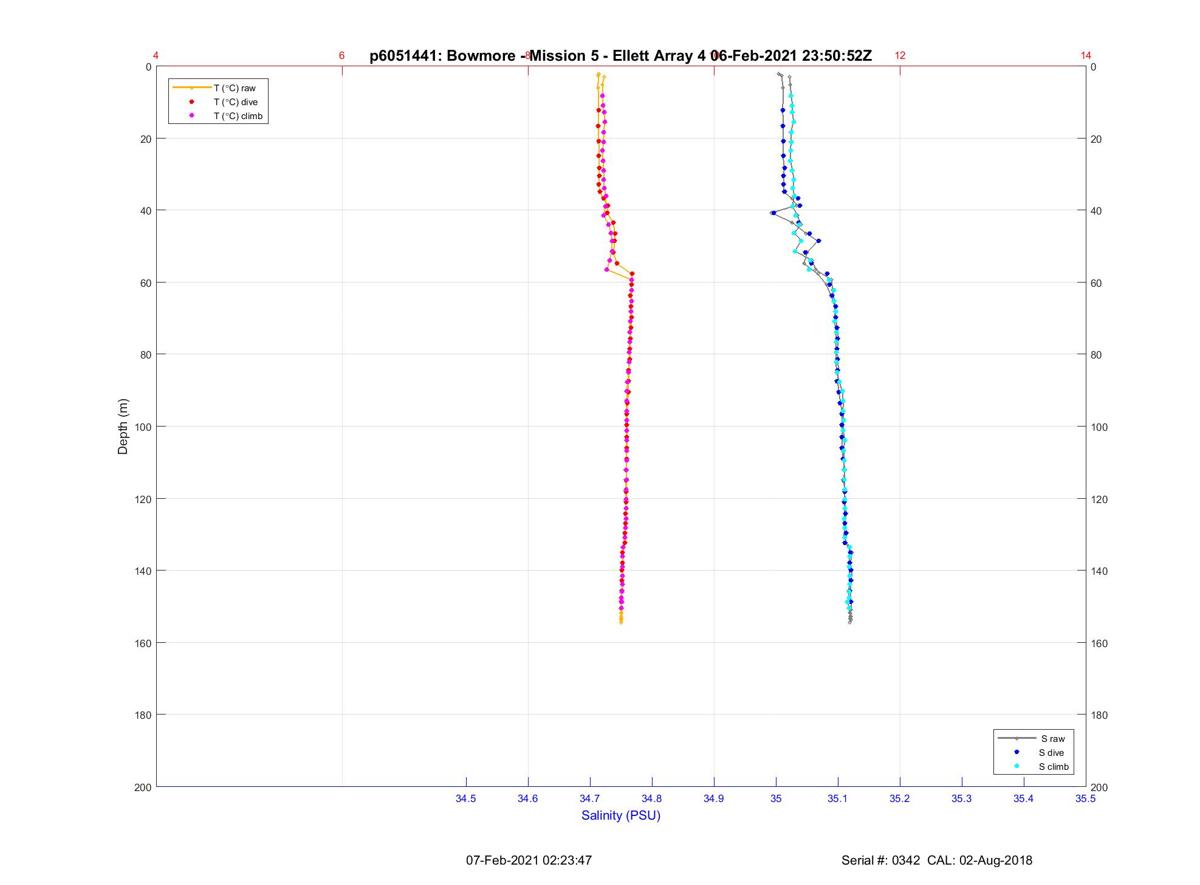
Task: Click the 34.8 salinity tick label
Action: tap(652, 798)
